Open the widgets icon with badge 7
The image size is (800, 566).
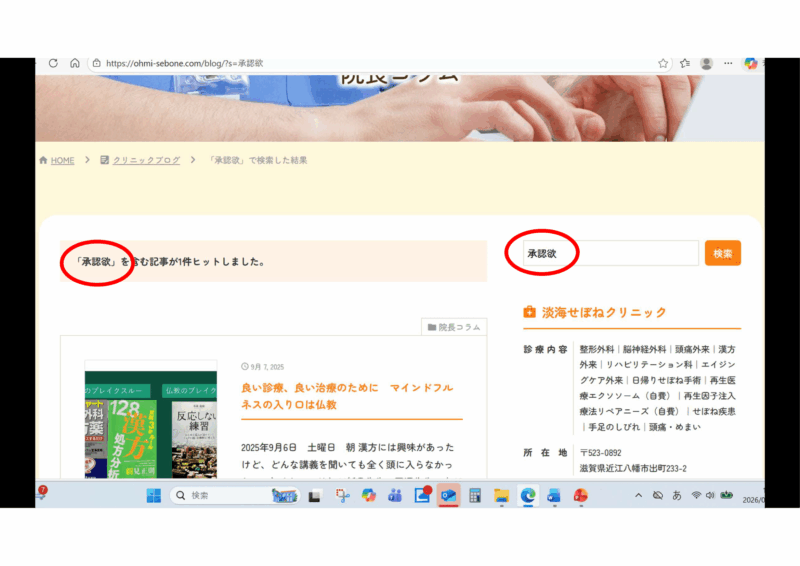pyautogui.click(x=42, y=493)
